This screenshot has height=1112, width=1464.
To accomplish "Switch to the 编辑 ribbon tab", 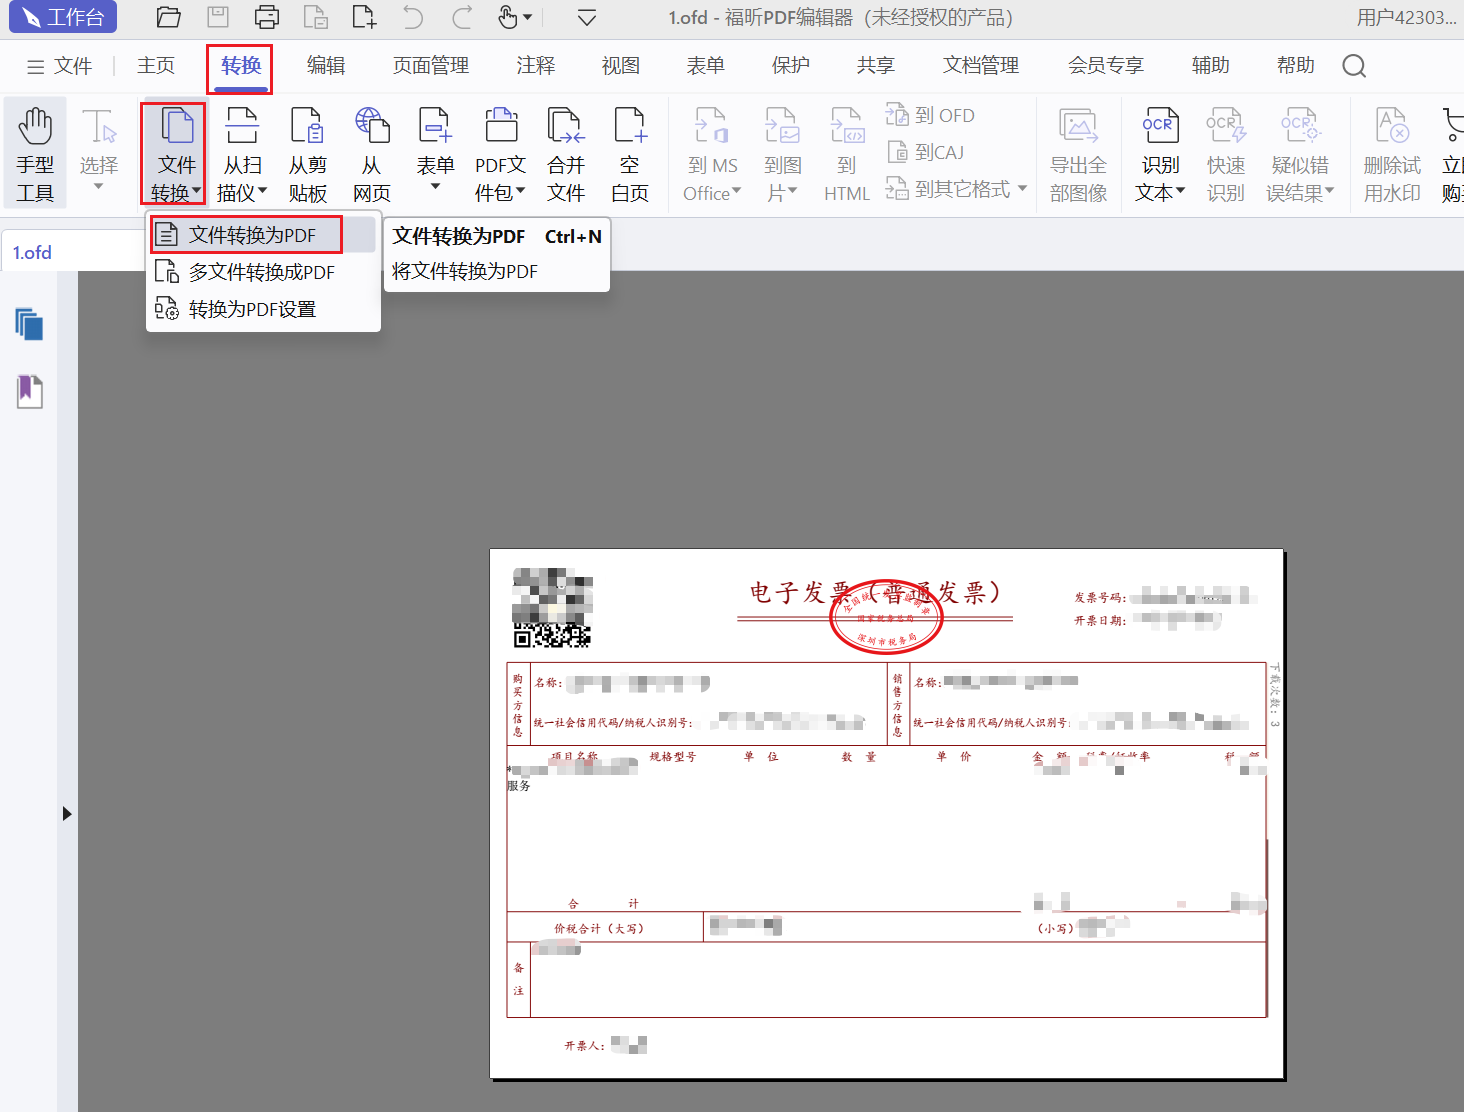I will [326, 65].
